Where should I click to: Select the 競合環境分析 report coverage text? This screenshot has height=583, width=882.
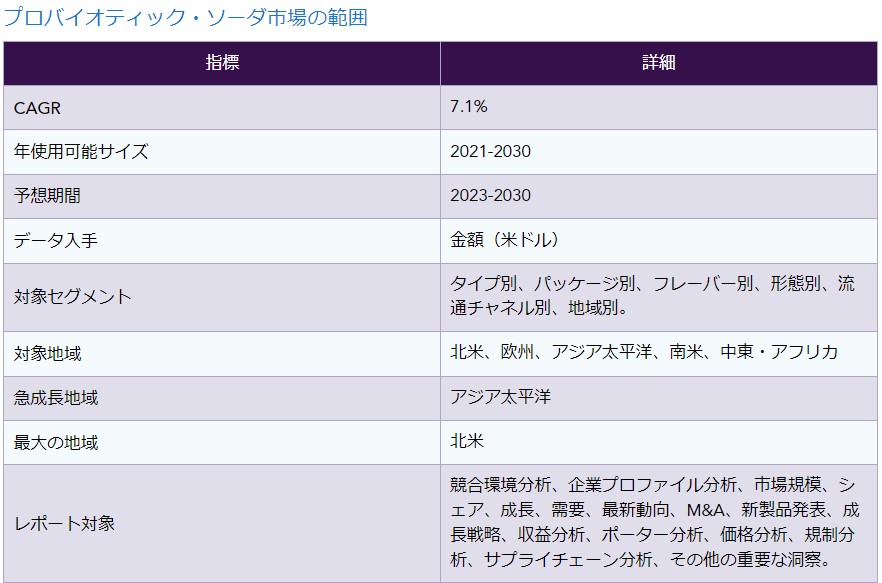coord(654,522)
